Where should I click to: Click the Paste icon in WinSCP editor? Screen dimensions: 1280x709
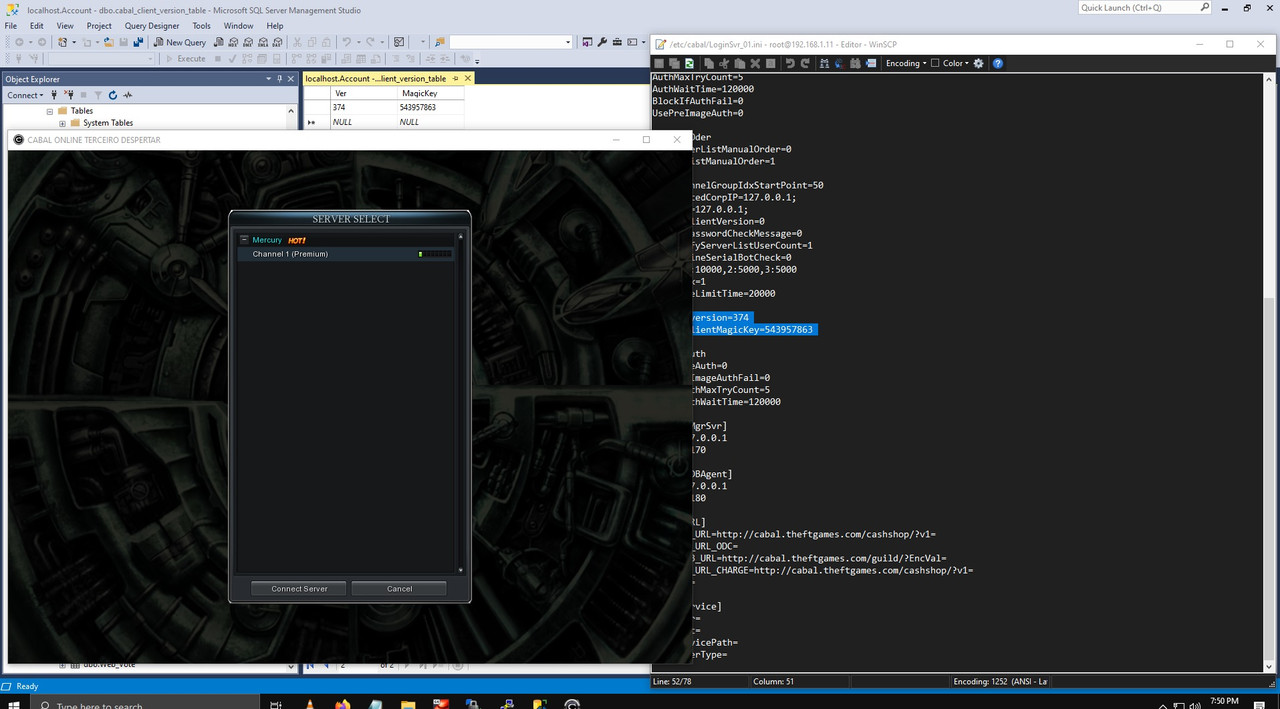tap(740, 63)
